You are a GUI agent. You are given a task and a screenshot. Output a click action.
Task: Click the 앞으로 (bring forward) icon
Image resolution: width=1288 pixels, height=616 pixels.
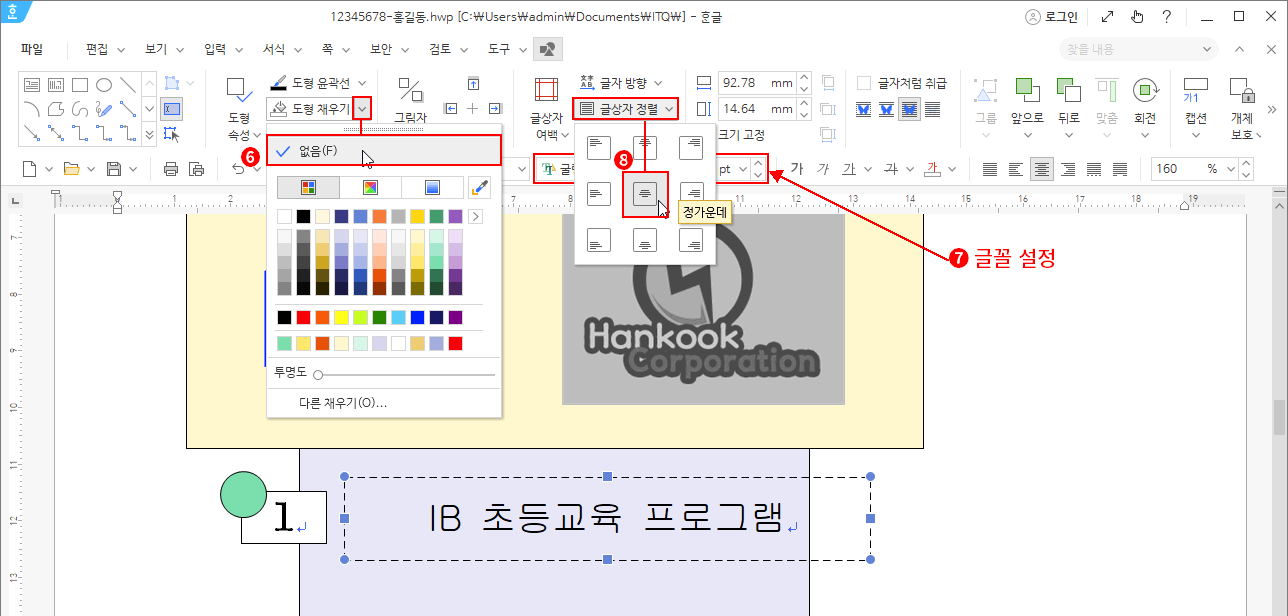(x=1027, y=90)
